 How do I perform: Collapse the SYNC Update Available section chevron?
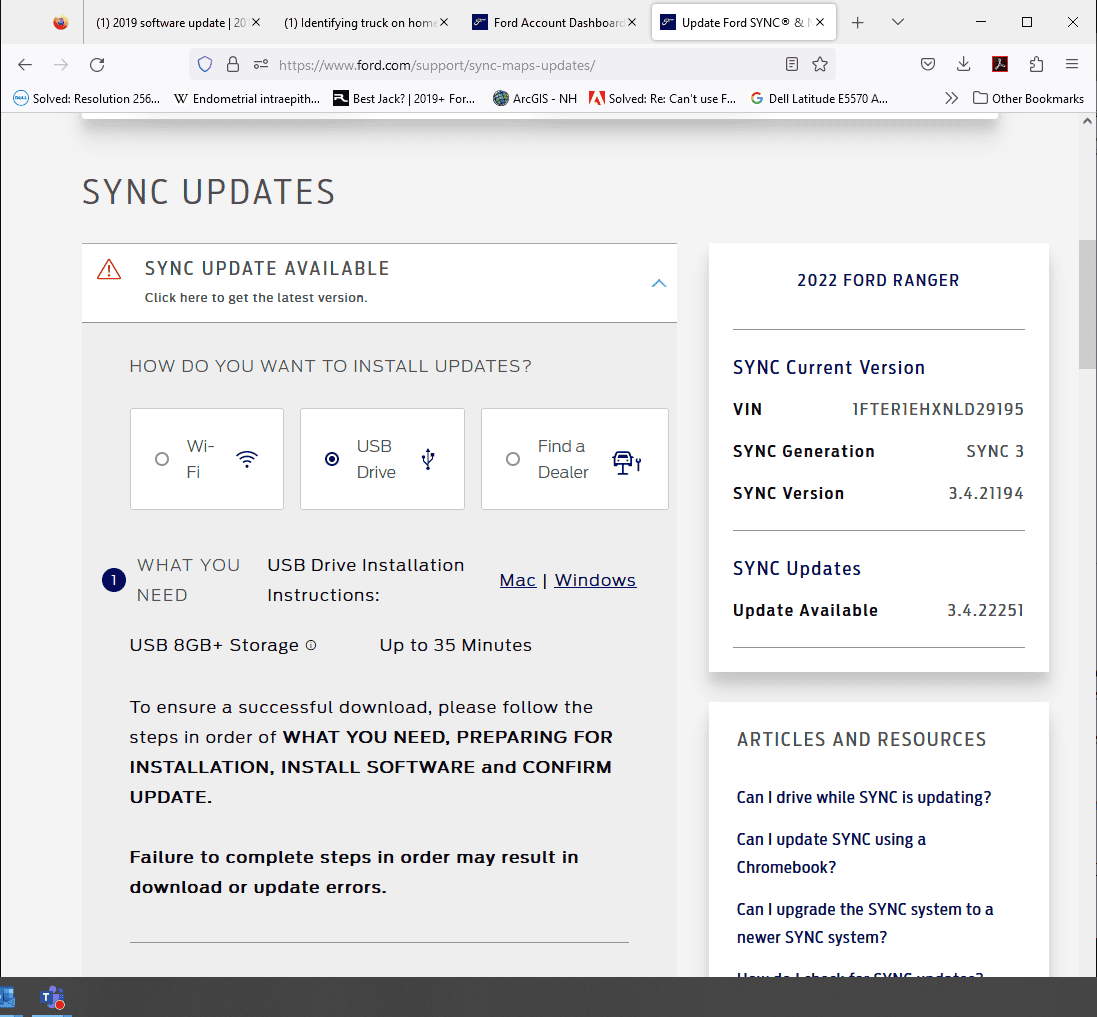click(x=659, y=283)
